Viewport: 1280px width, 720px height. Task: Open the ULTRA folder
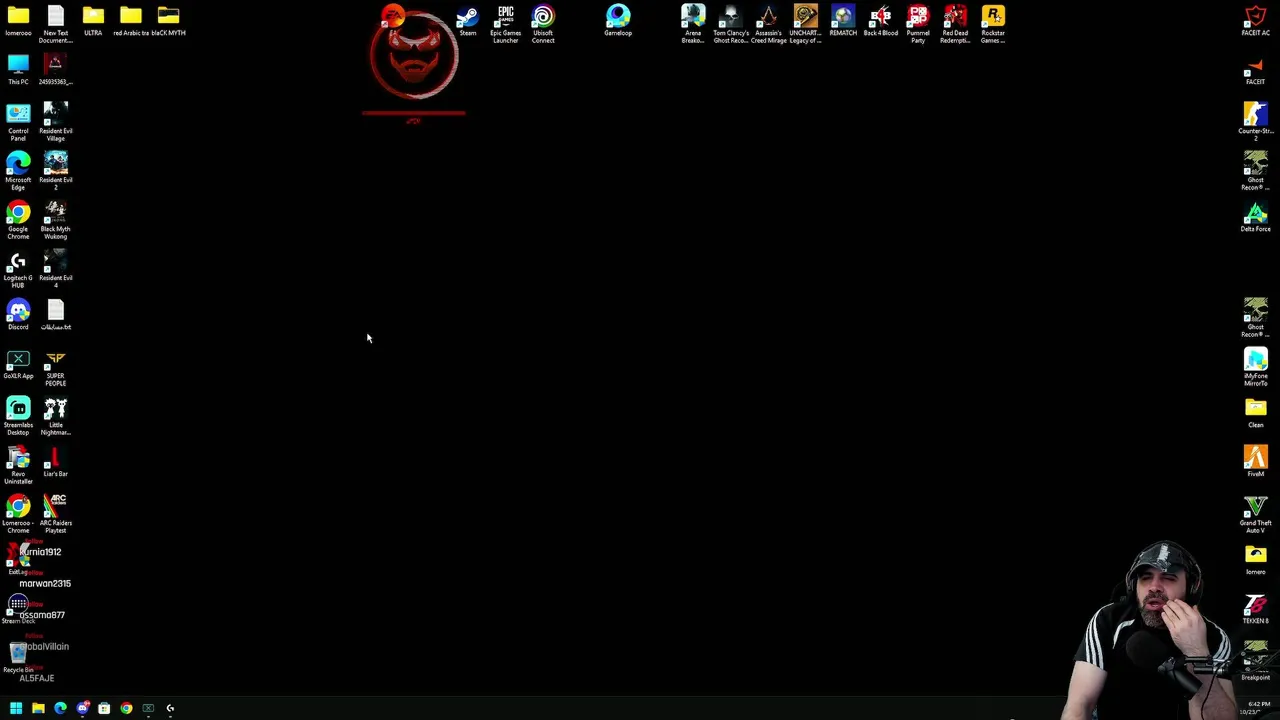click(x=93, y=21)
